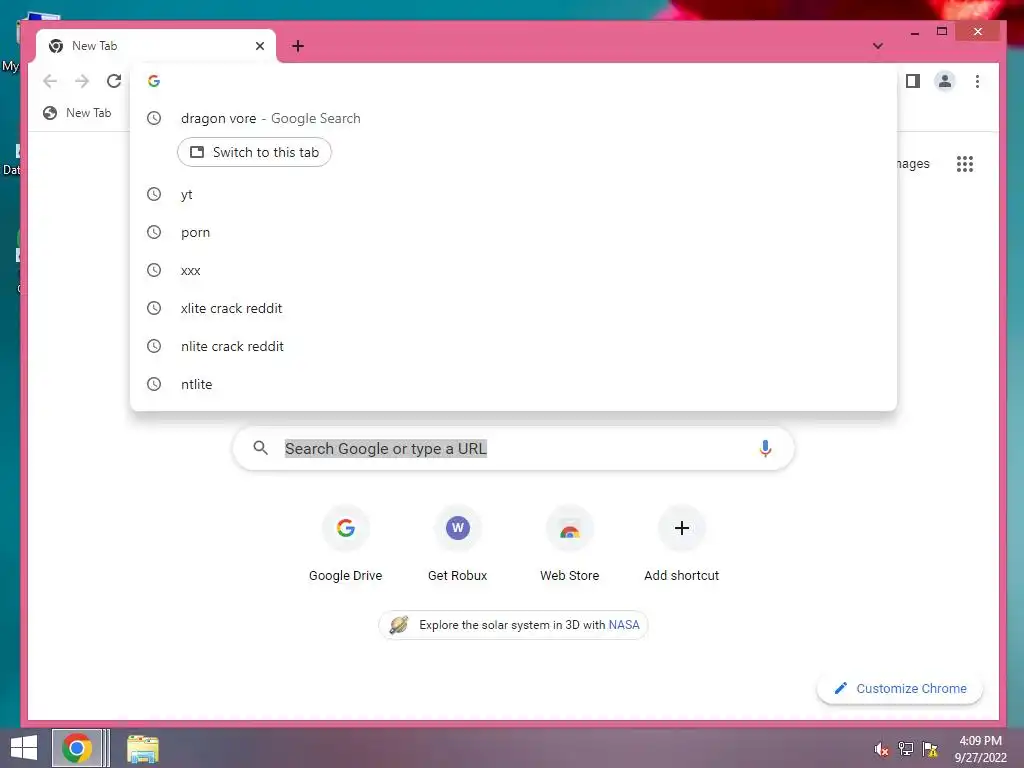Open File Explorer from taskbar
Viewport: 1024px width, 768px height.
142,748
